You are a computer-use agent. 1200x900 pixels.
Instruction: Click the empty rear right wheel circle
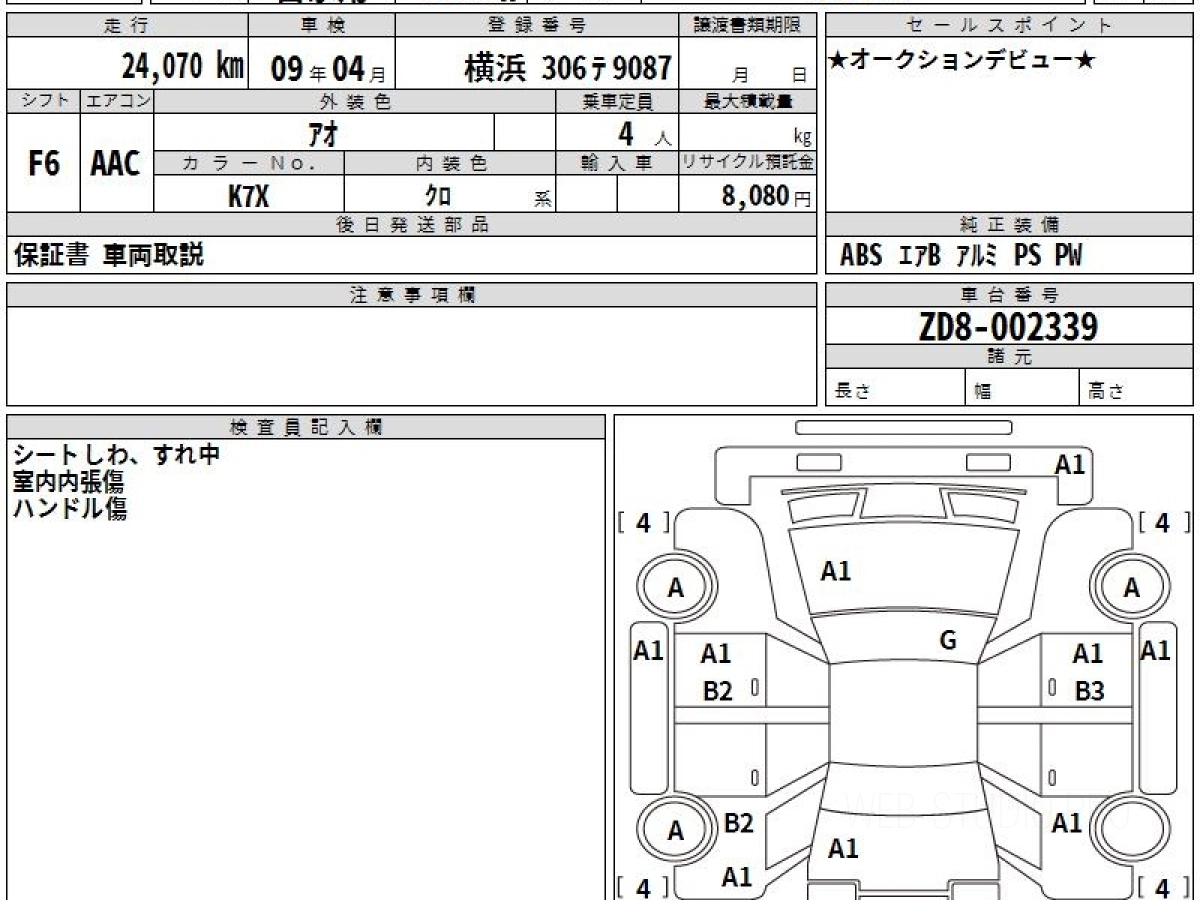(x=1132, y=831)
